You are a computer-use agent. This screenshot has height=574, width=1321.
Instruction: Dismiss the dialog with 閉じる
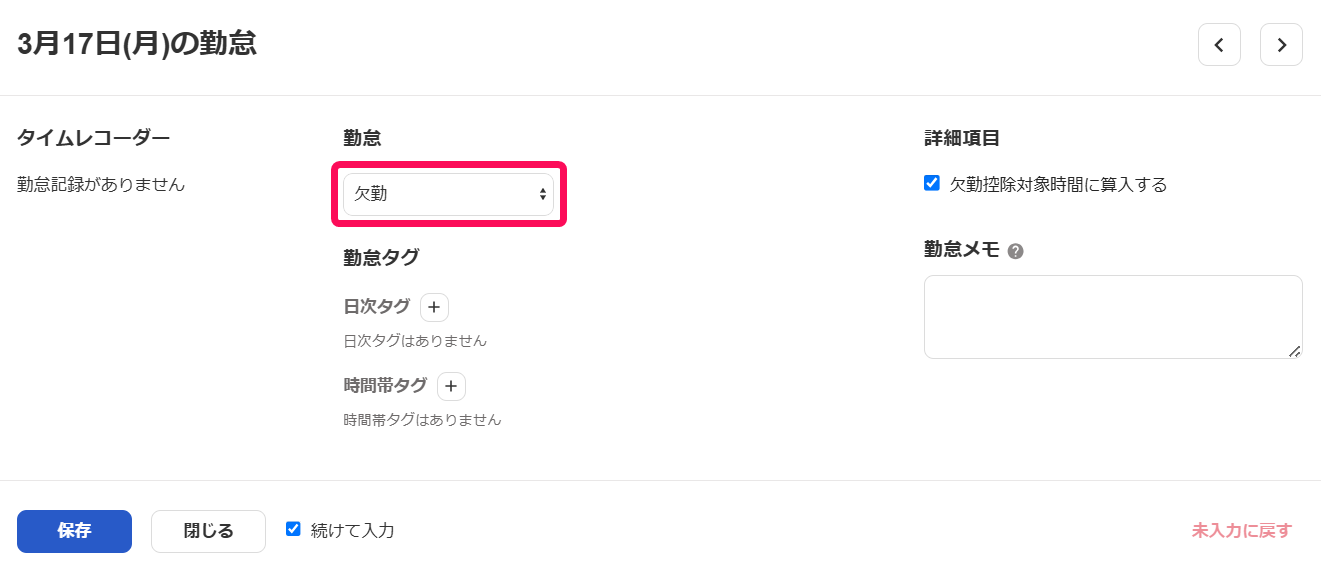click(x=208, y=531)
